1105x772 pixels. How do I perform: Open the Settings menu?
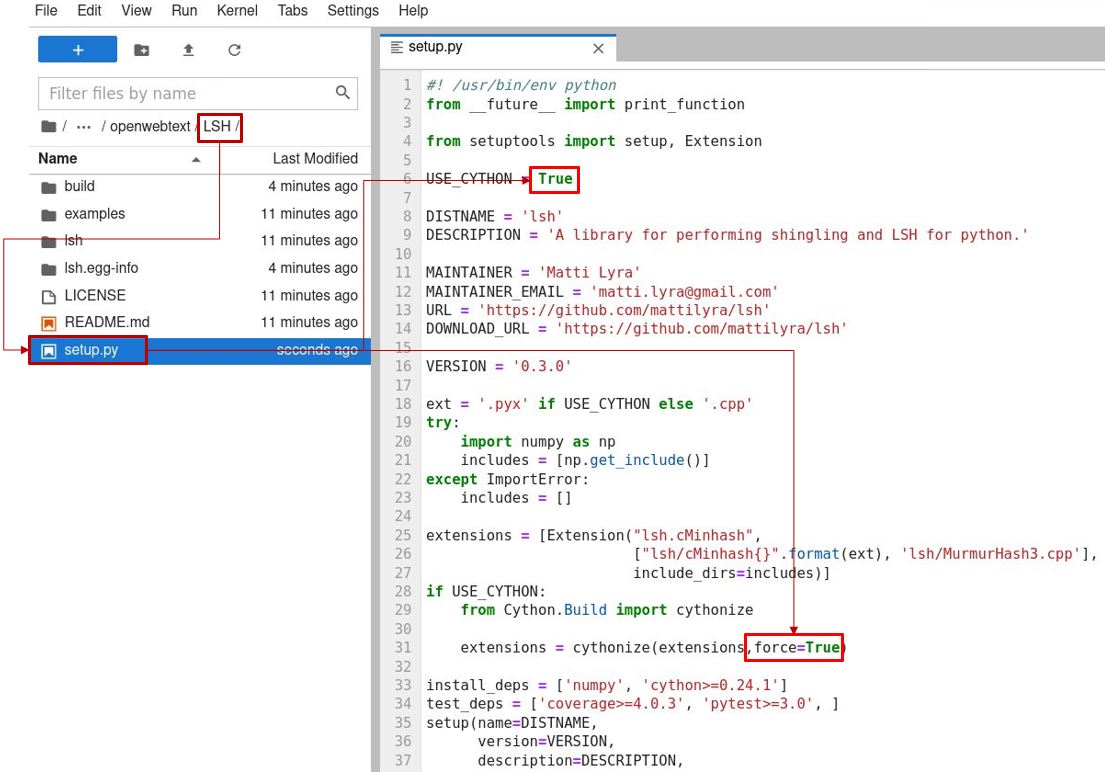pyautogui.click(x=353, y=11)
